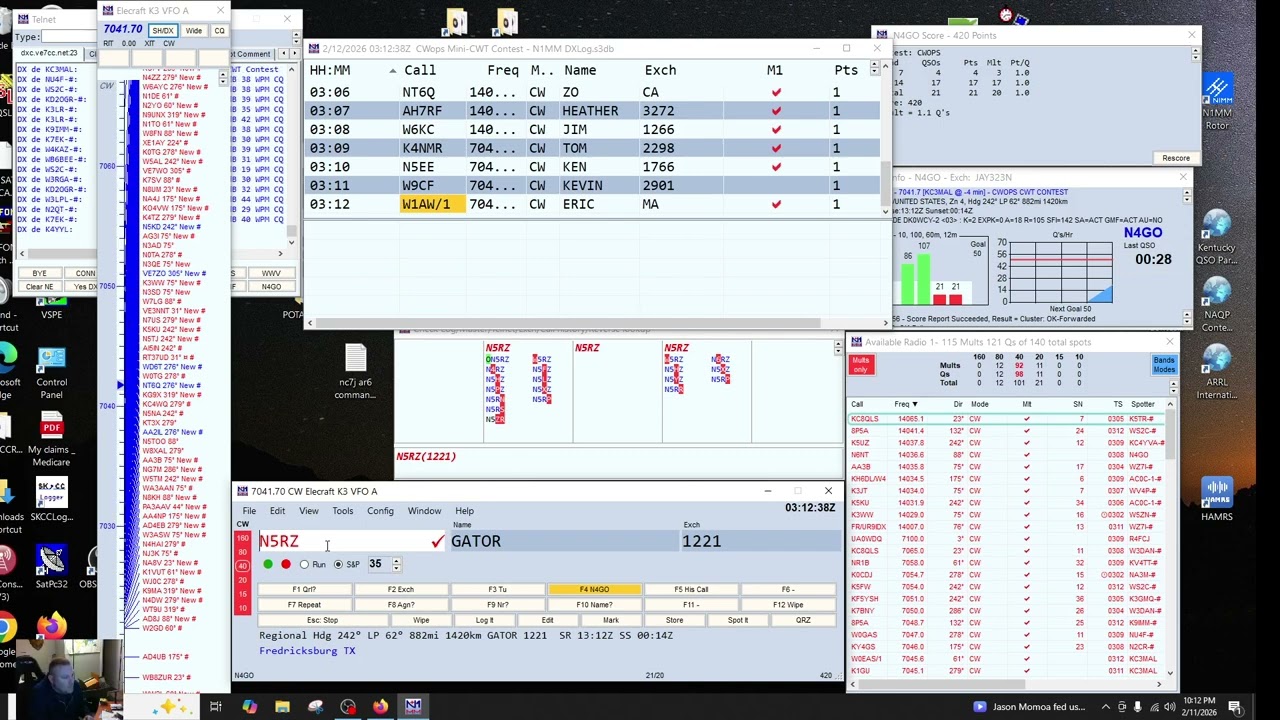Click right tab-scroll arrow in Telnet window
This screenshot has width=1280, height=720.
click(296, 54)
